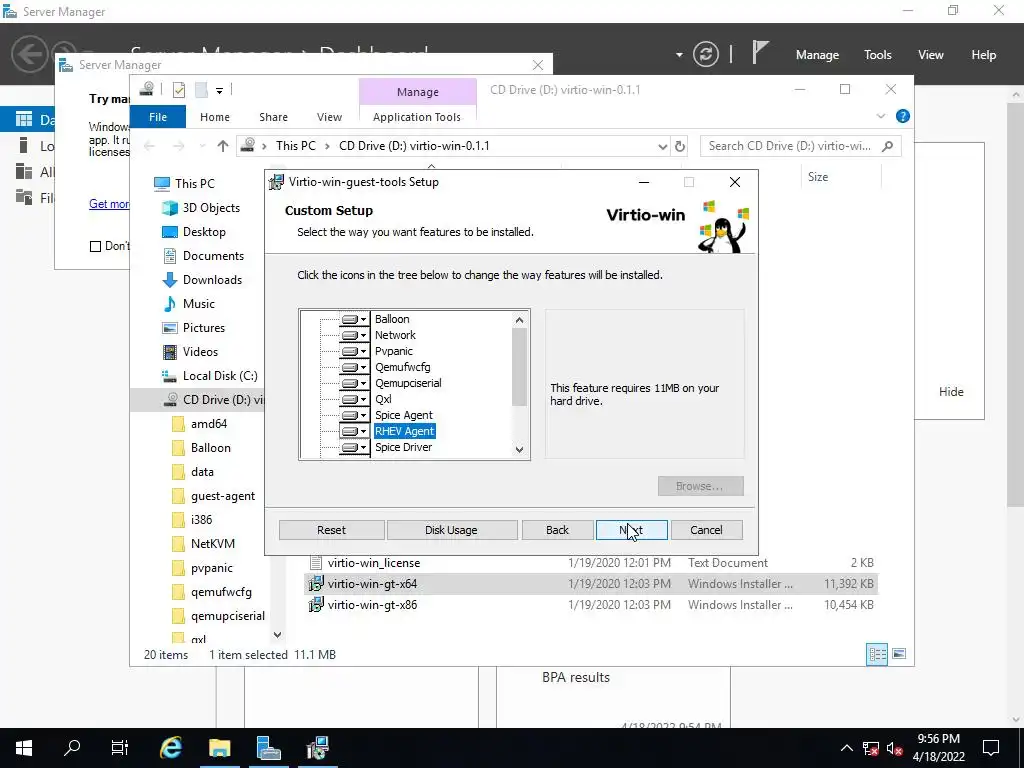Open Qemufwcfg feature install dropdown icon
The height and width of the screenshot is (768, 1024).
354,367
